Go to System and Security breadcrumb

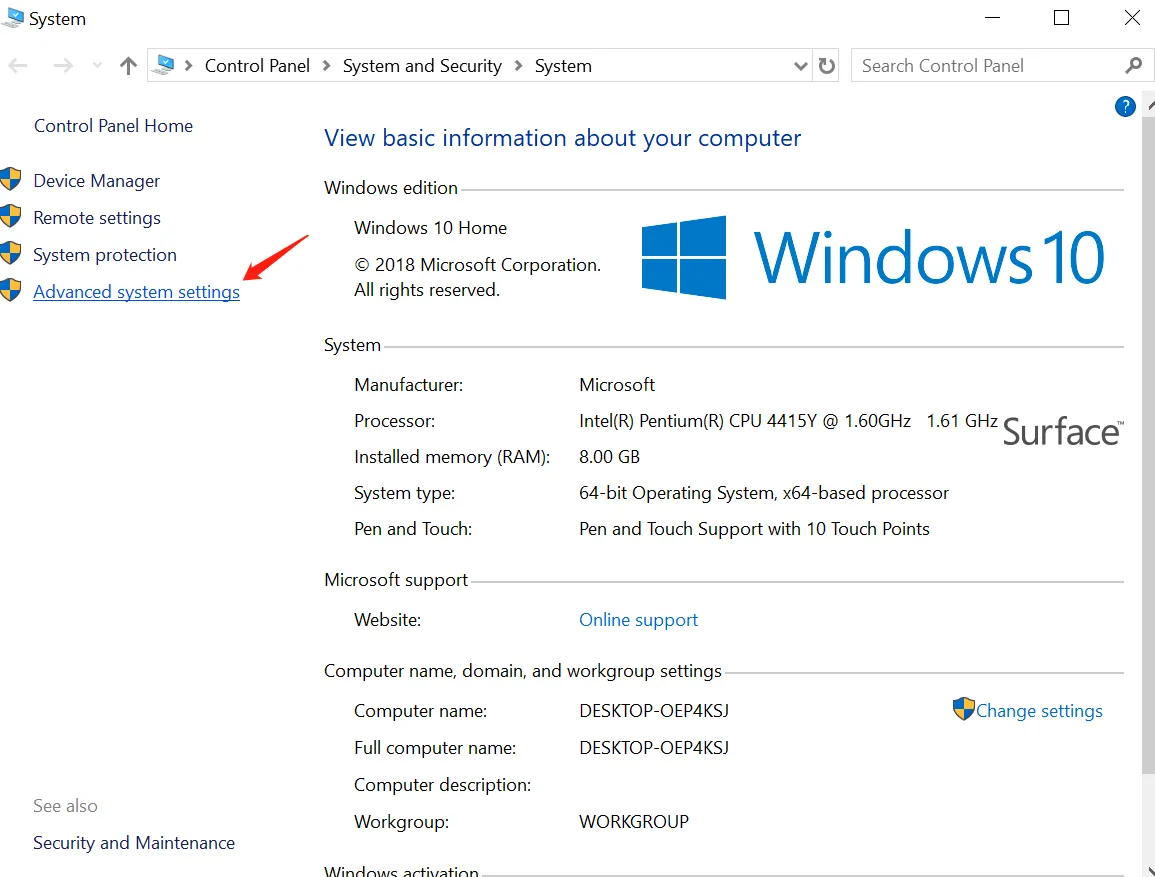click(422, 66)
